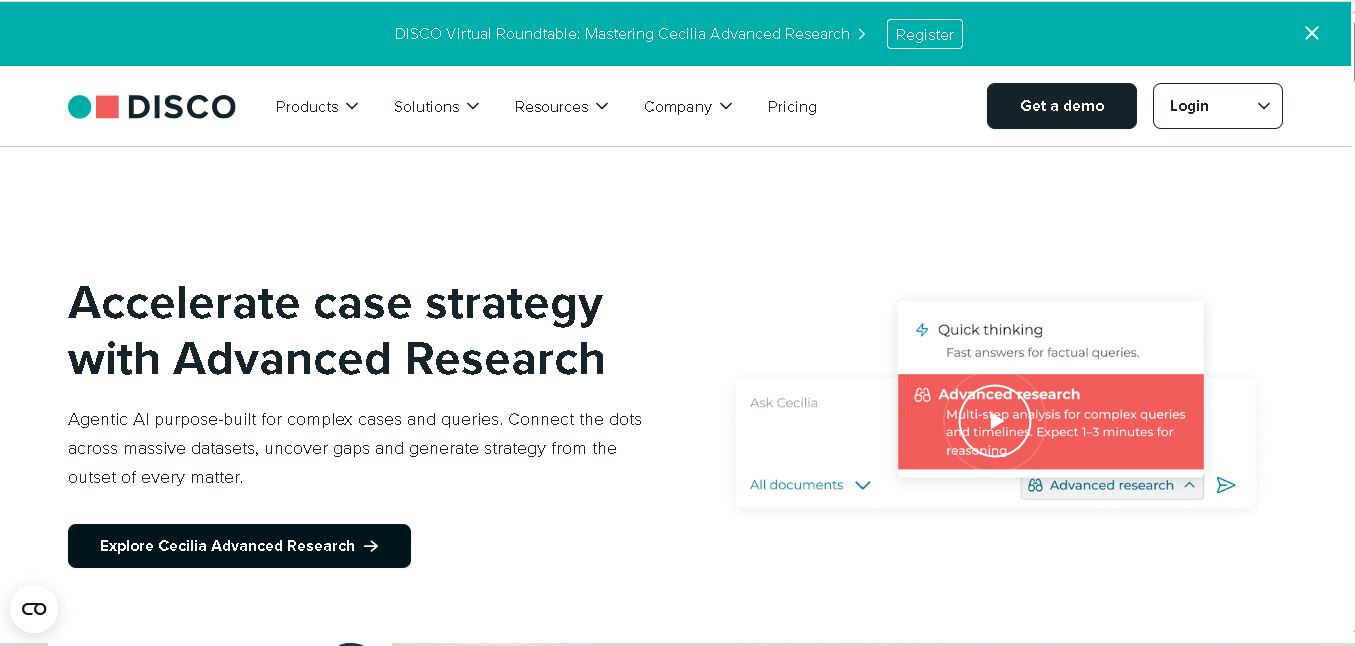This screenshot has width=1355, height=646.
Task: Expand the Solutions menu
Action: (x=436, y=106)
